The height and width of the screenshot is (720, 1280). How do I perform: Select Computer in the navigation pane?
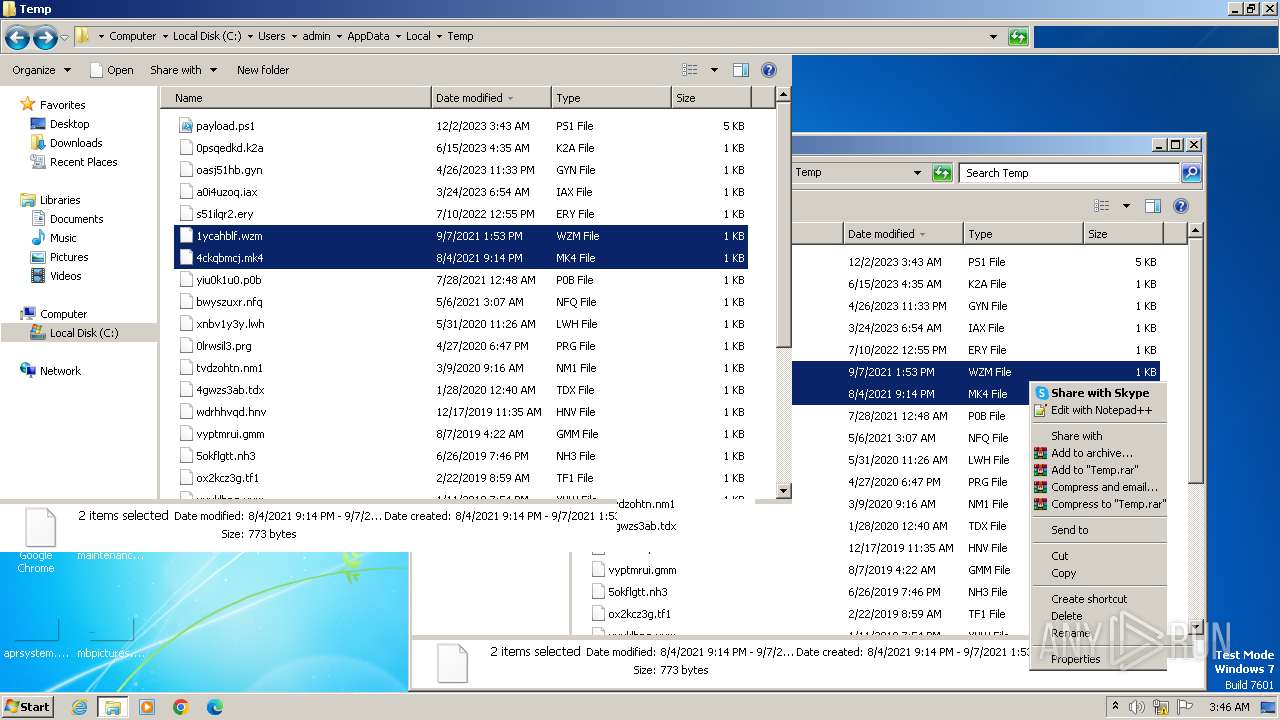tap(63, 314)
